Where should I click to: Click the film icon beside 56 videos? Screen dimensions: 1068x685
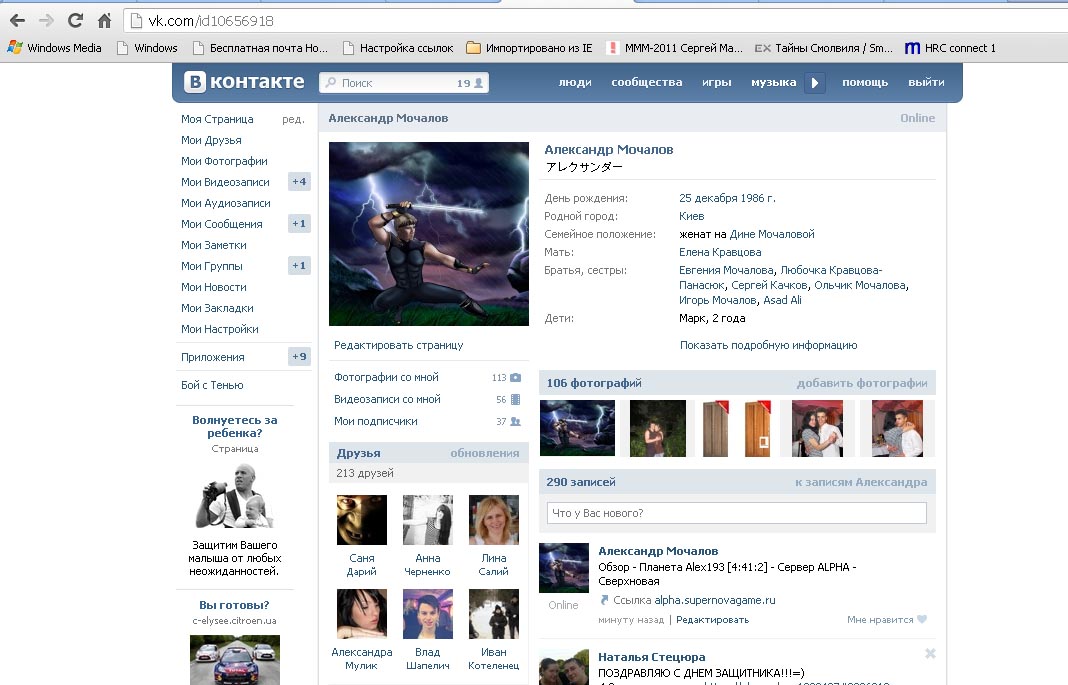[x=516, y=399]
